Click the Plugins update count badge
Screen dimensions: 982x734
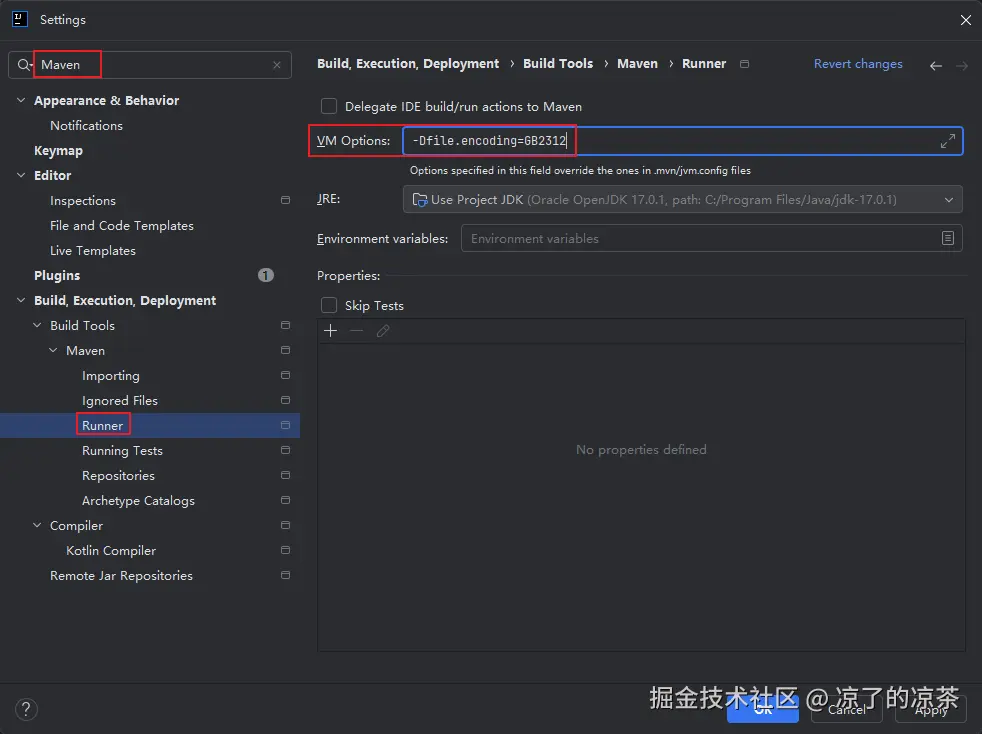[x=266, y=276]
